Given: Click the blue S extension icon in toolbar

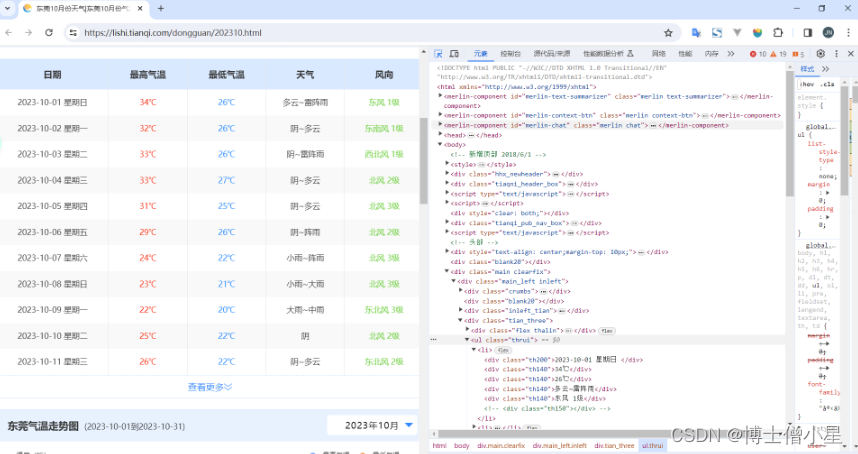Looking at the screenshot, I should 717,33.
